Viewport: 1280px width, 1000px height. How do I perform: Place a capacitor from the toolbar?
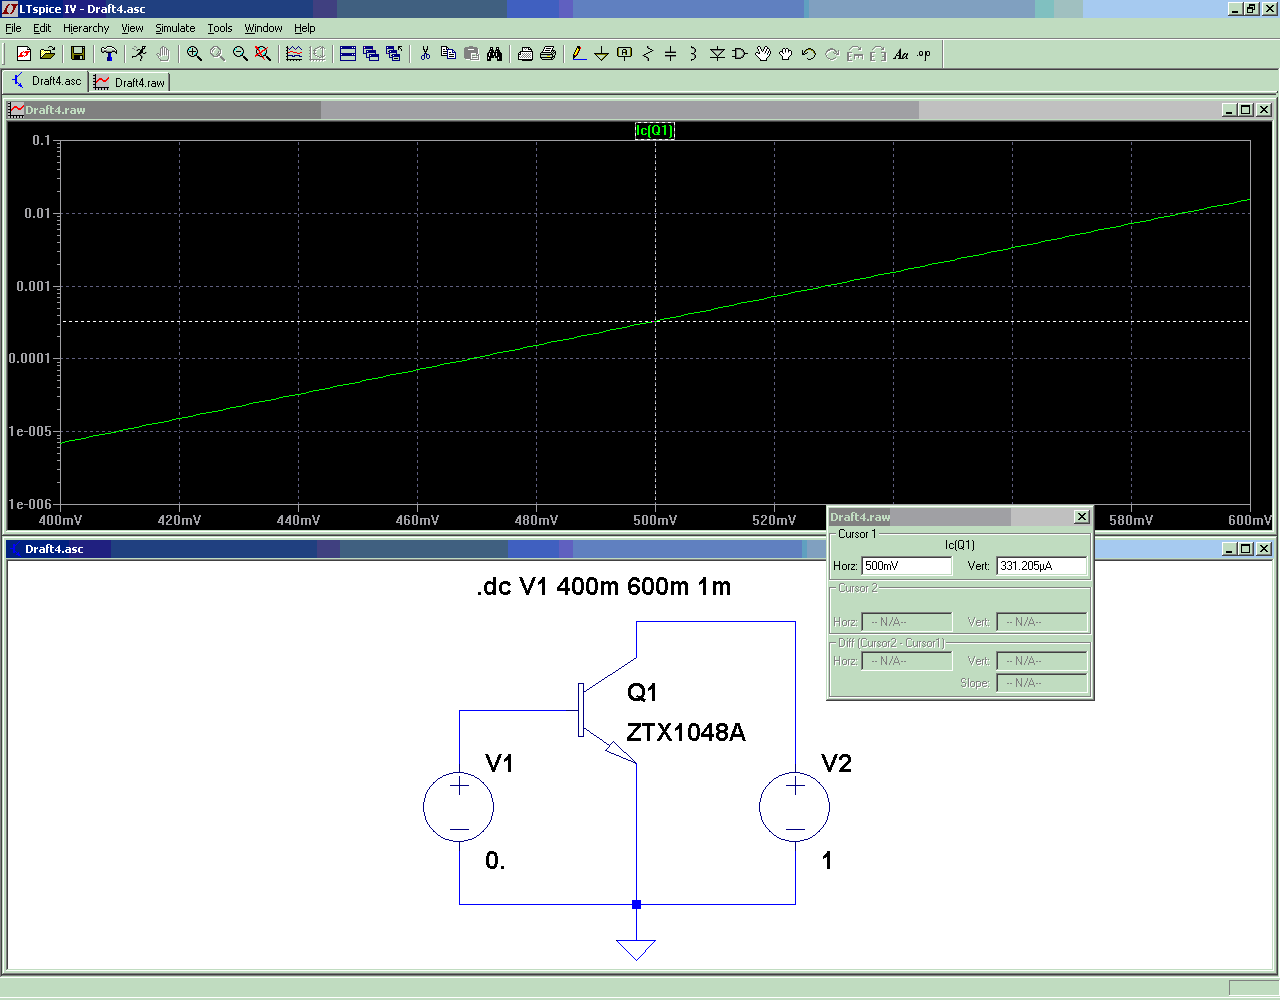pos(671,54)
